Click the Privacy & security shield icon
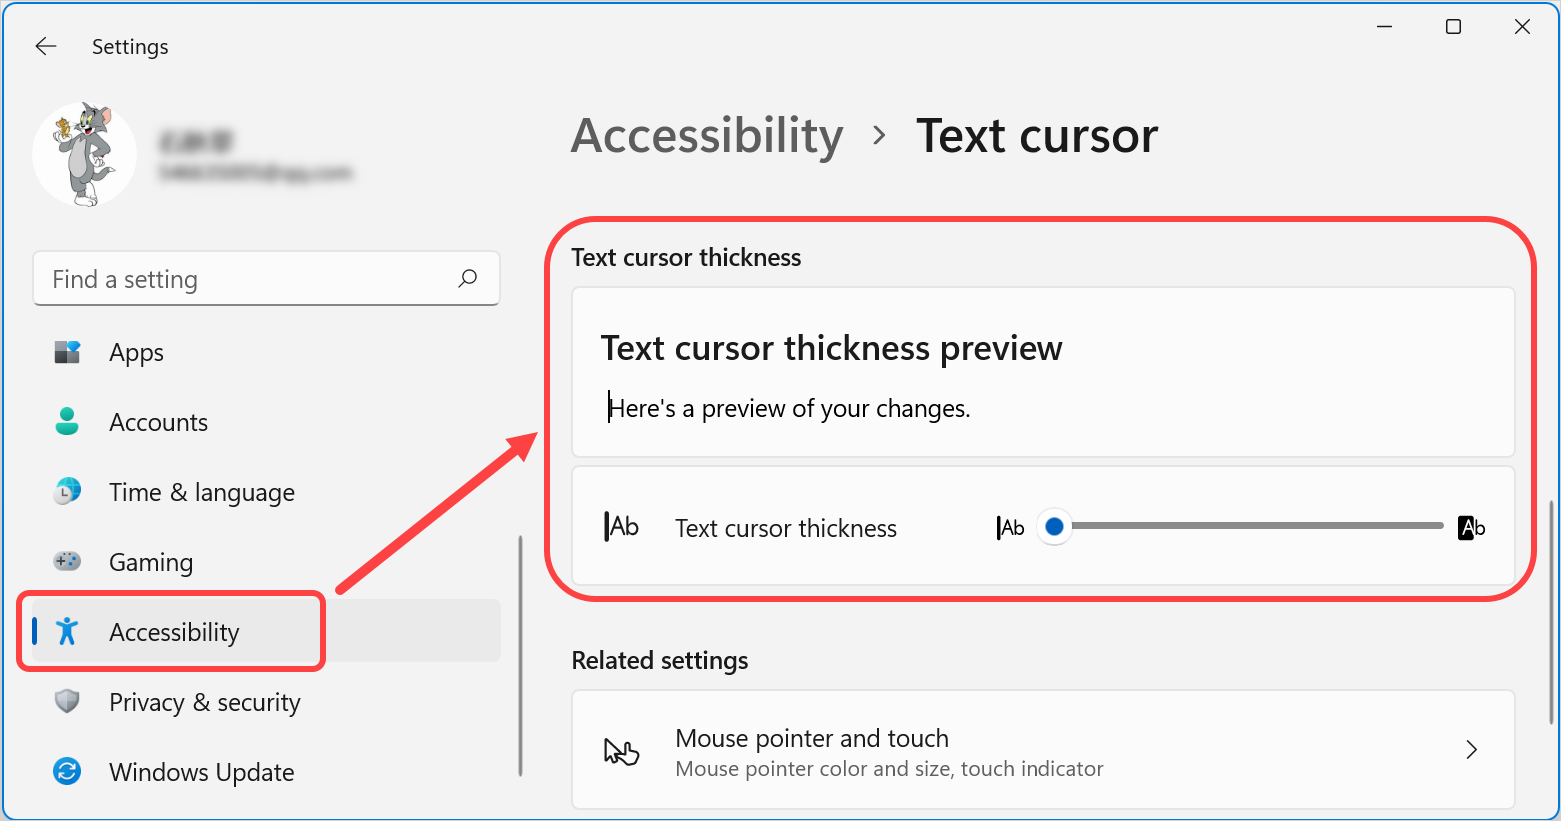The height and width of the screenshot is (821, 1561). pyautogui.click(x=67, y=702)
